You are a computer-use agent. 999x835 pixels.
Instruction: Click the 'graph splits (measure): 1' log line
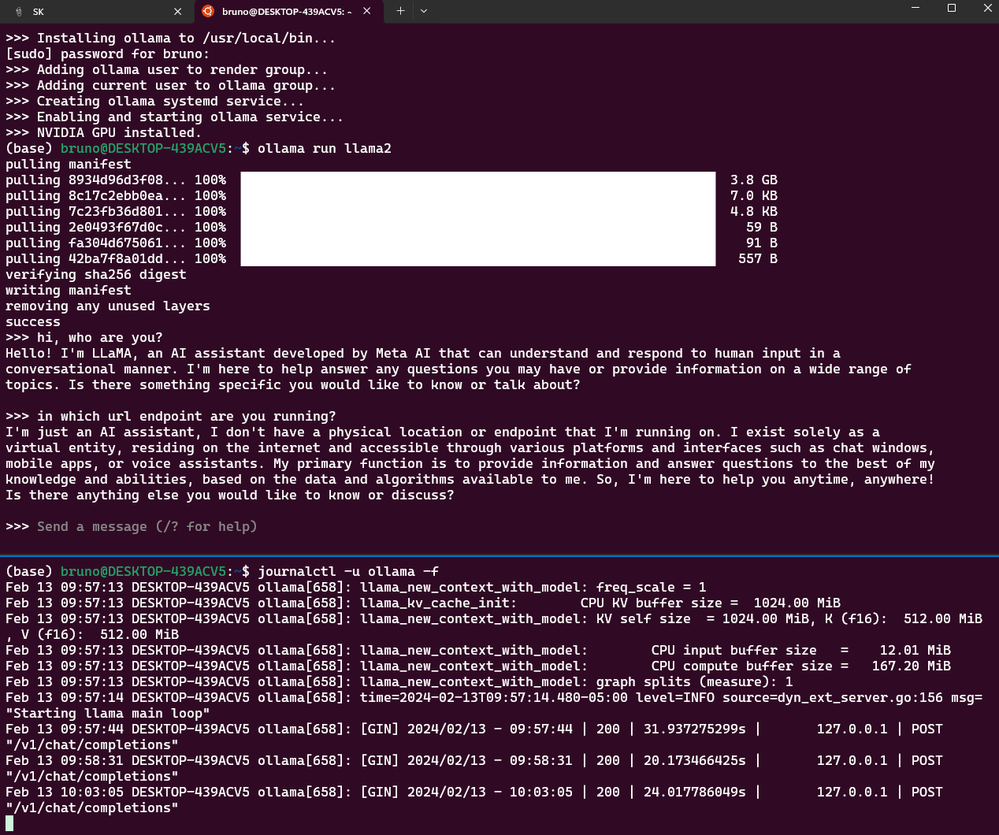[x=399, y=682]
